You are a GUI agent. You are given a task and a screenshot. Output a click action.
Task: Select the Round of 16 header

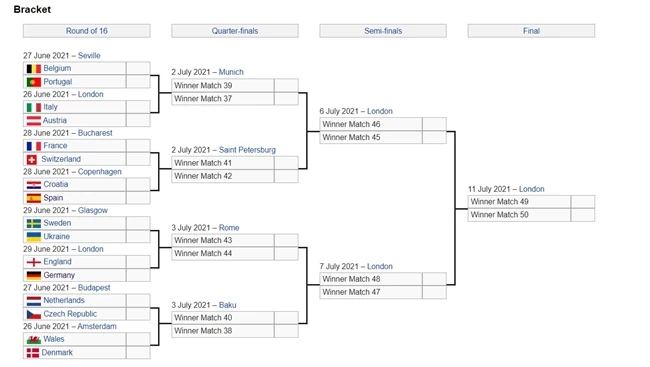[x=87, y=31]
